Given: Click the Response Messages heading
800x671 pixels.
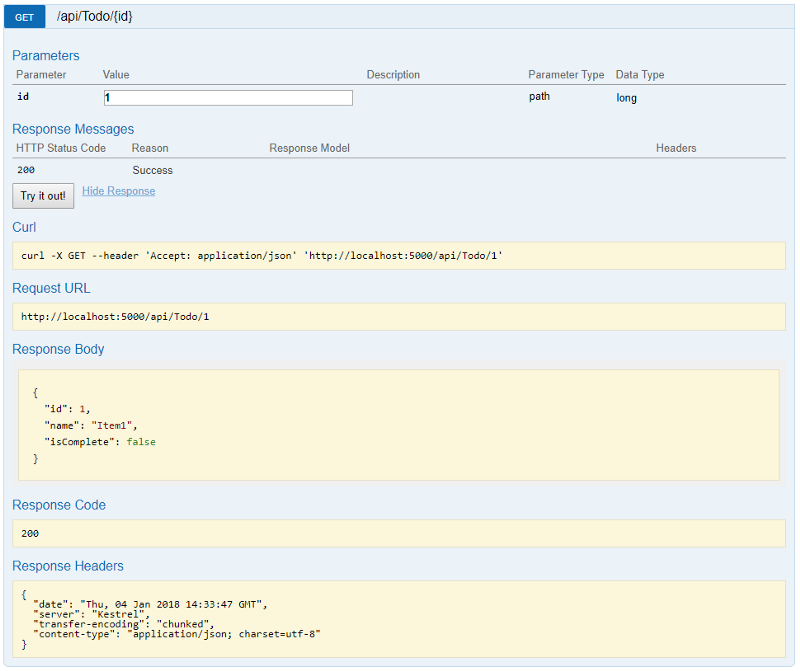Looking at the screenshot, I should click(x=72, y=129).
